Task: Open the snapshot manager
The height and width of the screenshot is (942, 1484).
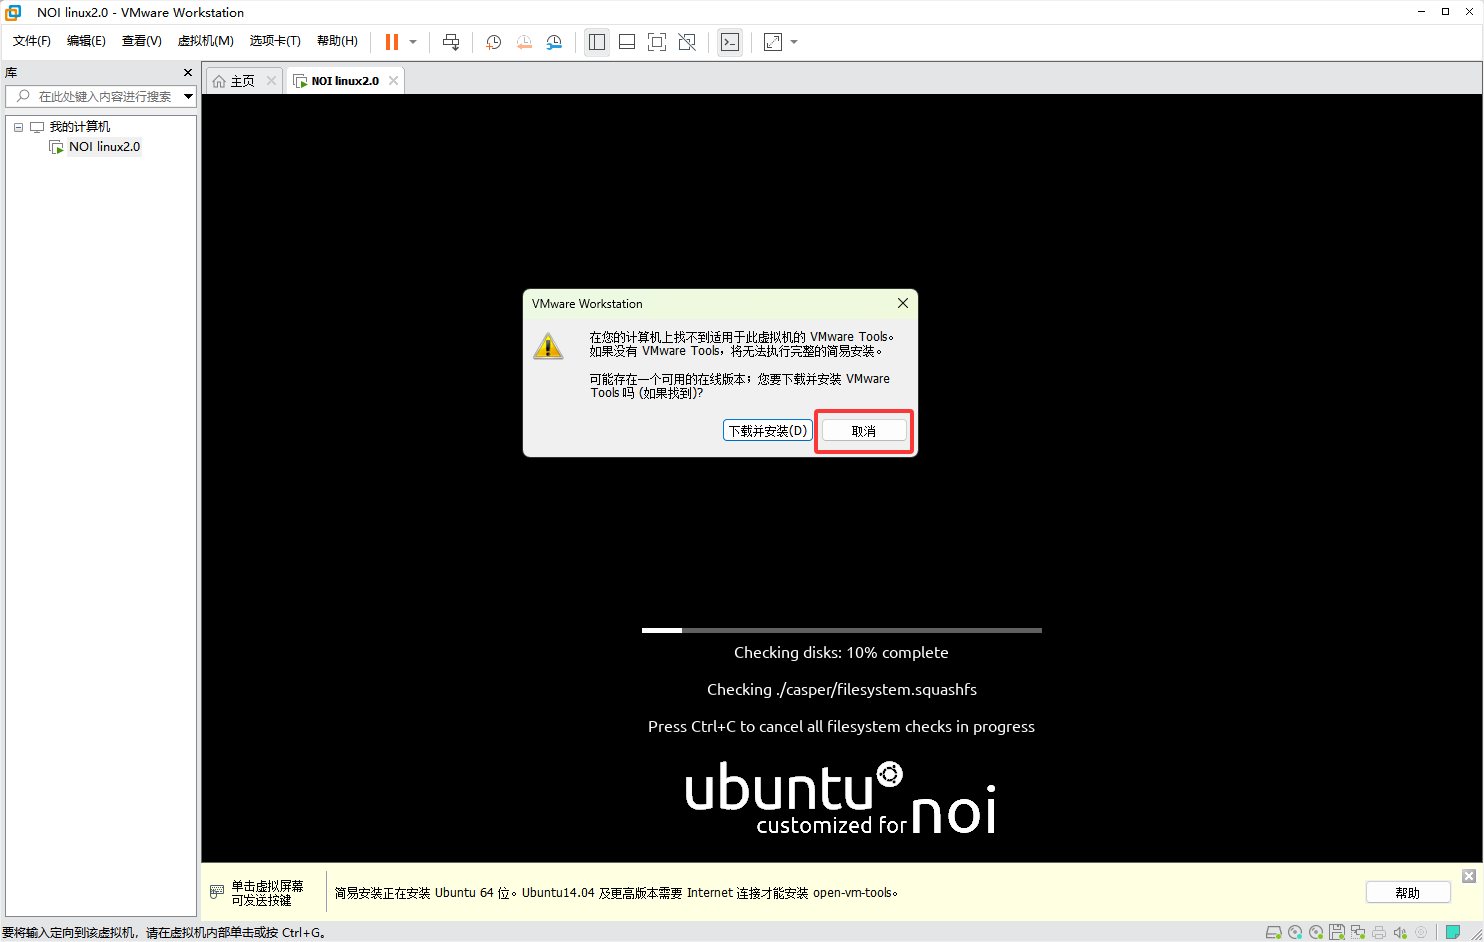Action: [554, 42]
